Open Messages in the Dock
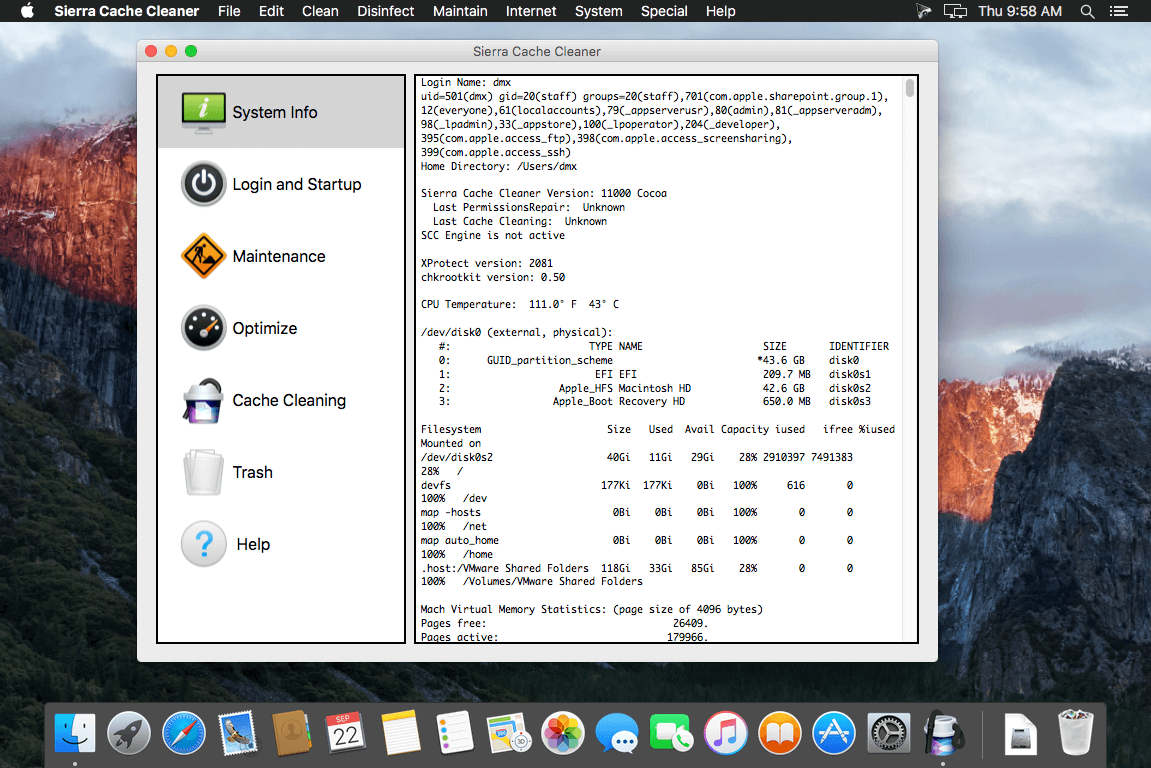The height and width of the screenshot is (768, 1151). (x=617, y=733)
